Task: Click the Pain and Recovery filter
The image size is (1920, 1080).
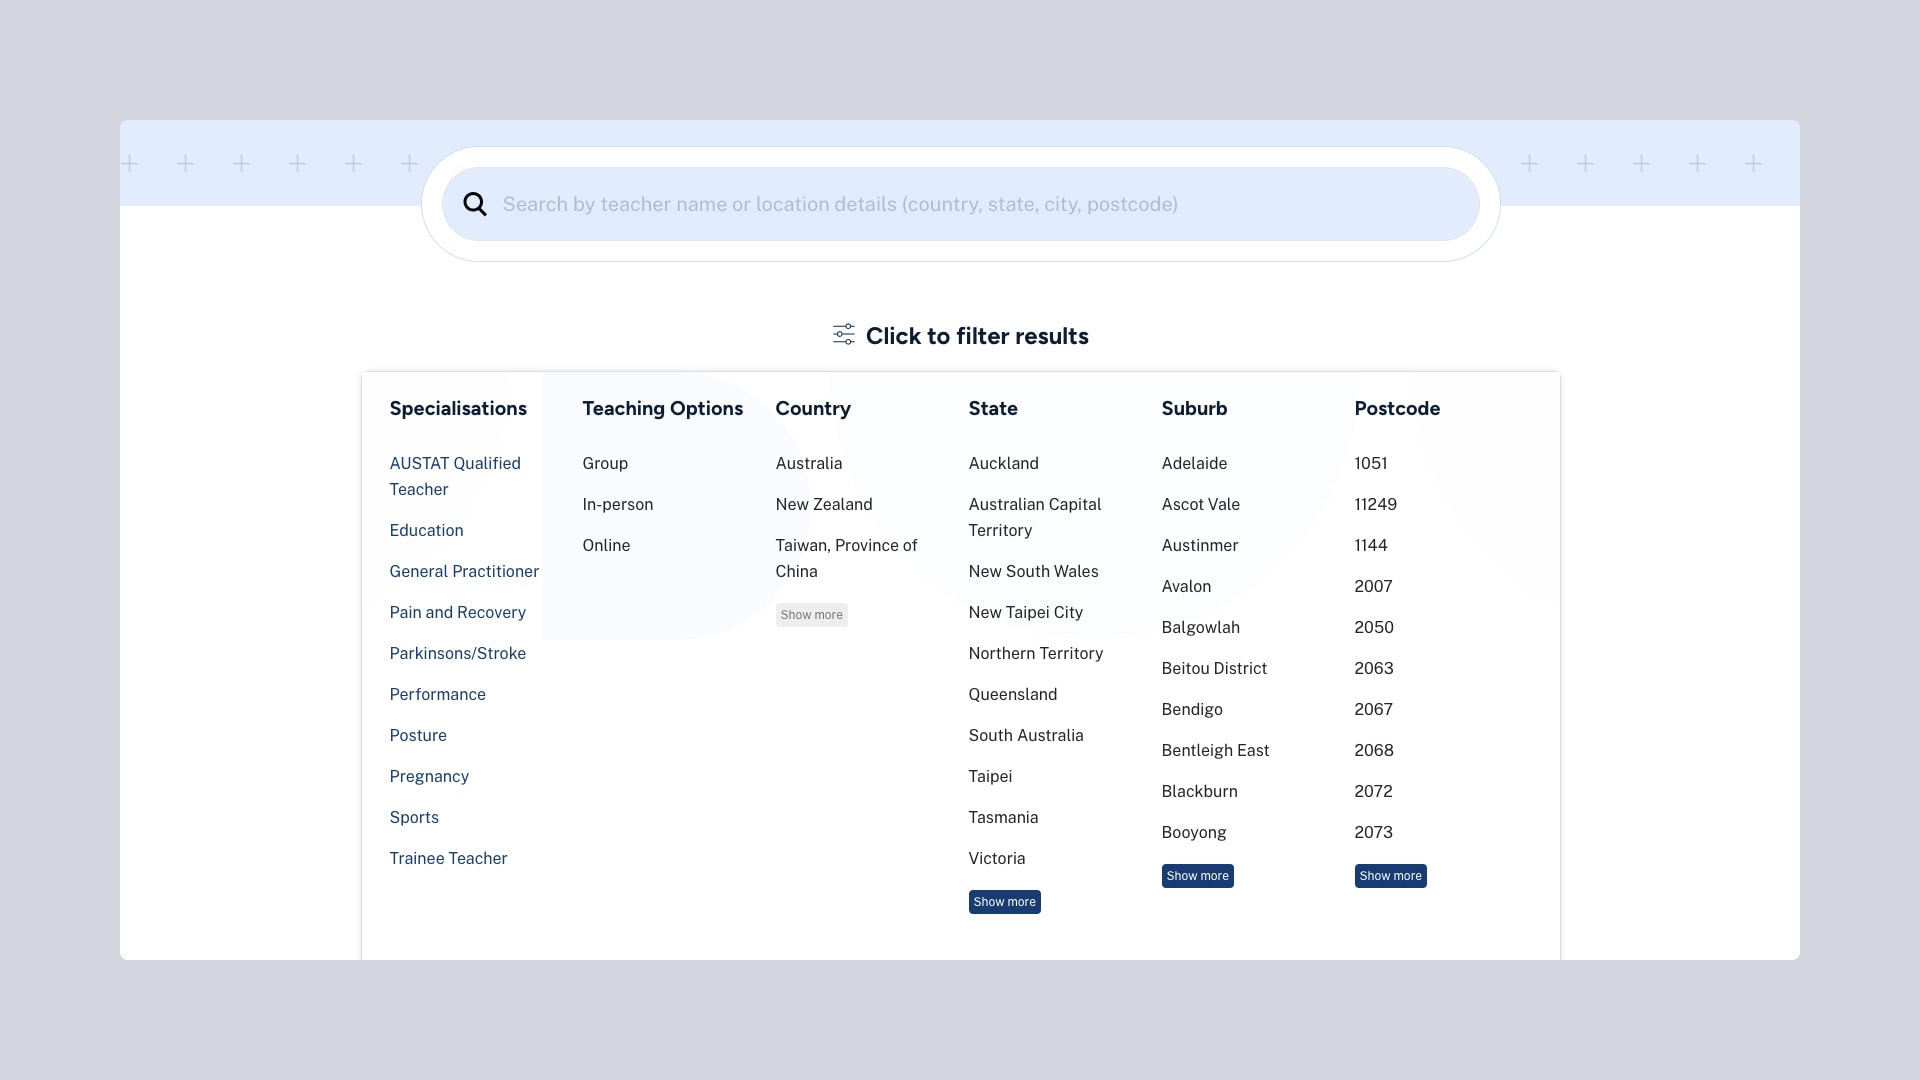Action: coord(456,612)
